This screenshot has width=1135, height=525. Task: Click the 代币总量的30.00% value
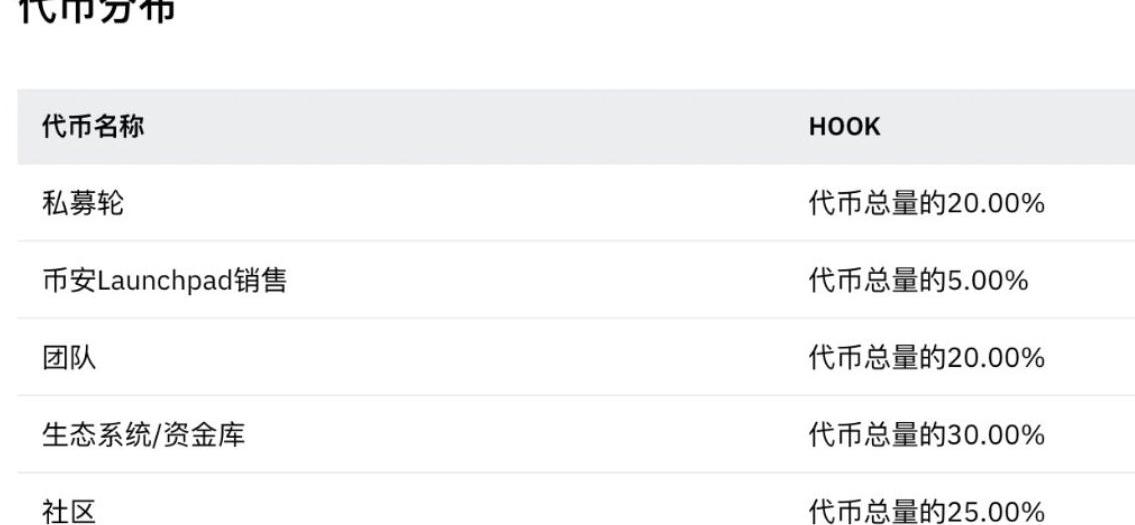(x=925, y=435)
